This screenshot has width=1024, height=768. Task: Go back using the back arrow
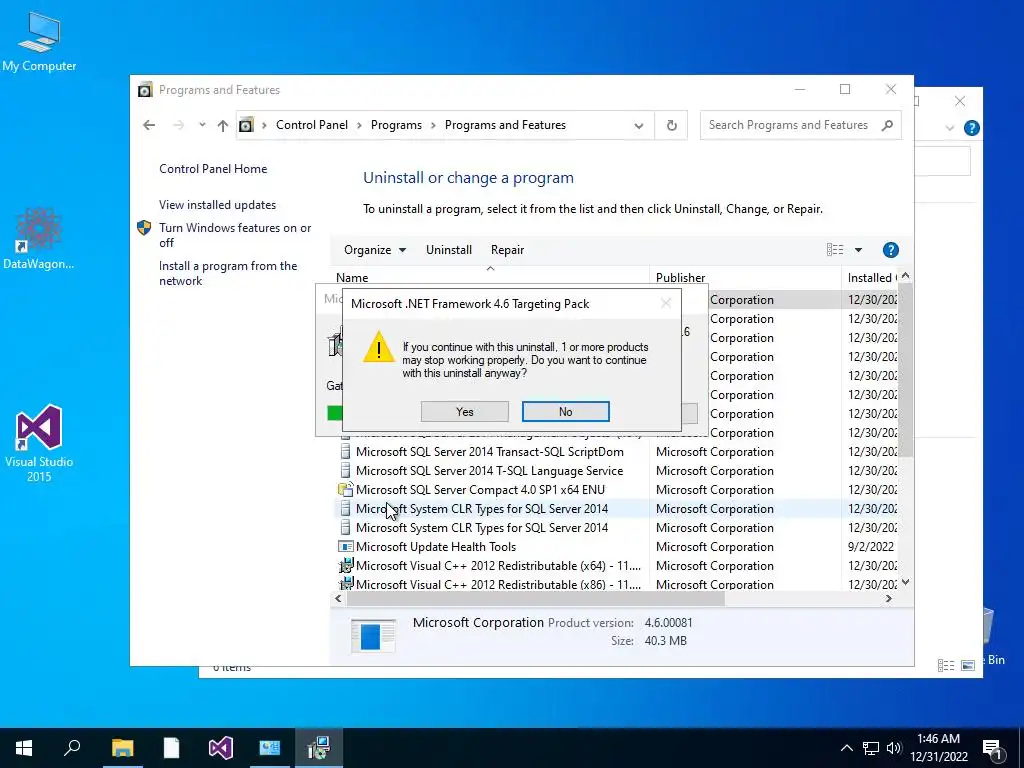coord(149,125)
